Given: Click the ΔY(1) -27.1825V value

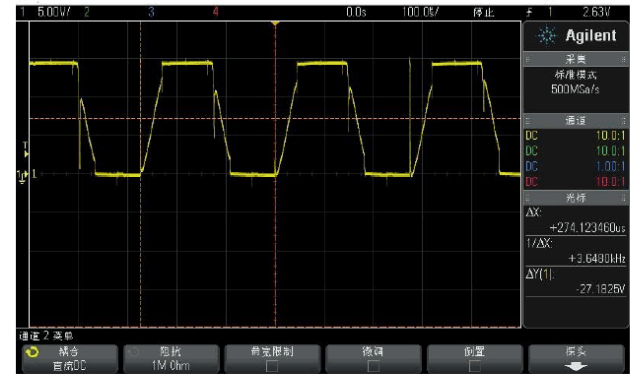Looking at the screenshot, I should 601,289.
